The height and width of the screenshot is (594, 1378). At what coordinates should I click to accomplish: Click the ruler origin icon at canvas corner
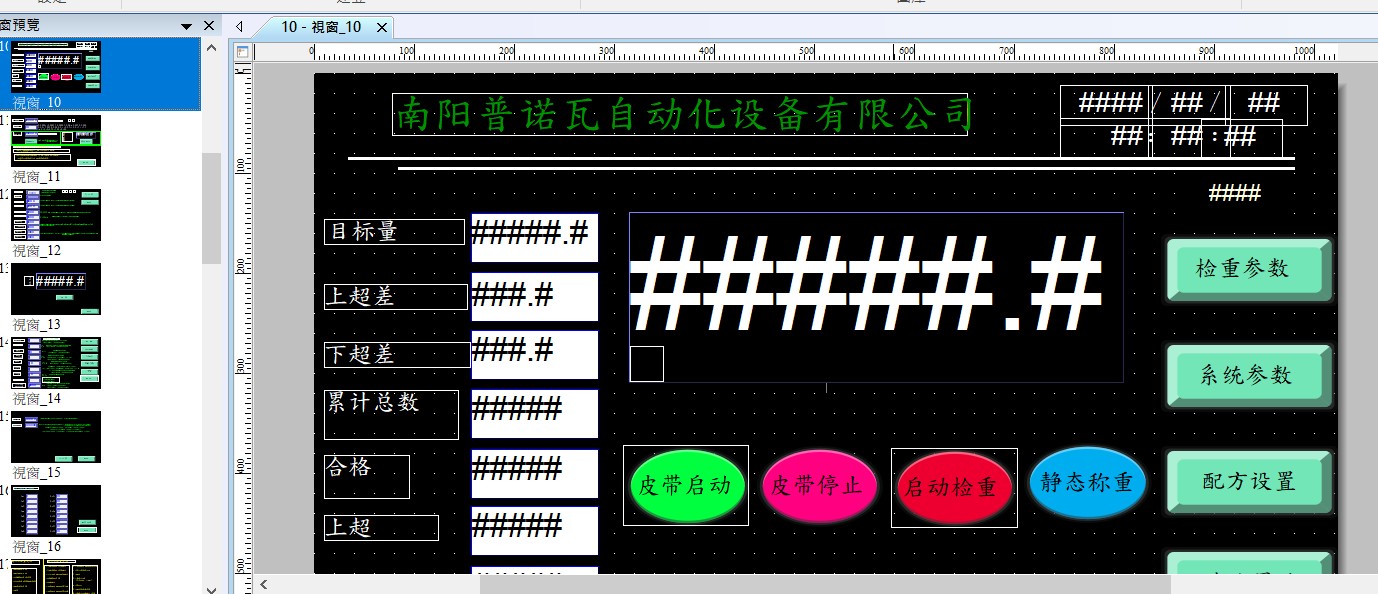tap(242, 52)
